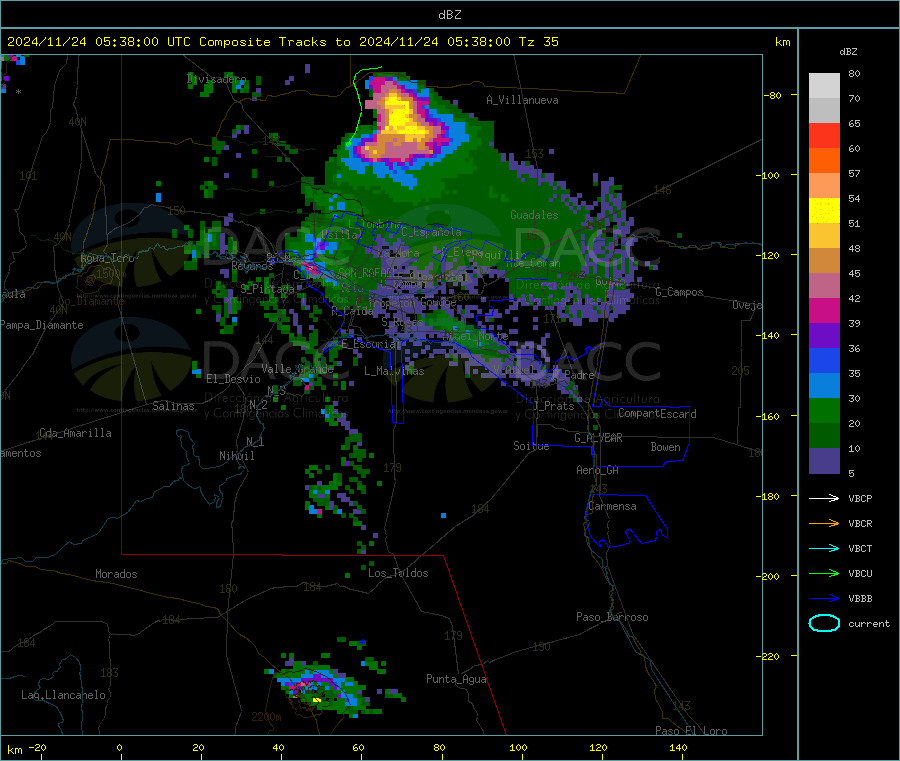Click the 'Pampa_Diamante' map label

(x=41, y=325)
